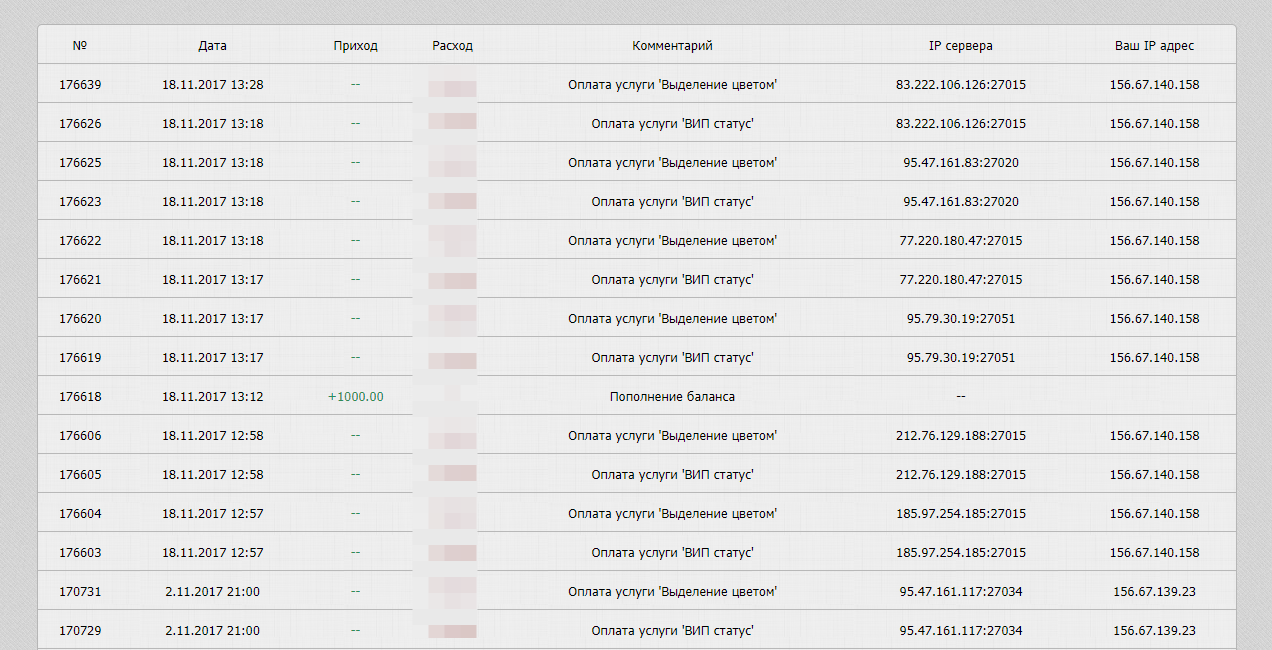1272x650 pixels.
Task: Select transaction number 176604
Action: [x=80, y=514]
